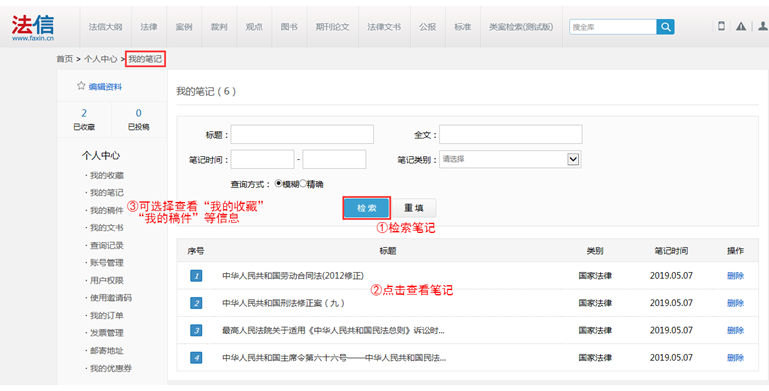Open the 公报 nav item
769x391 pixels.
tap(428, 27)
